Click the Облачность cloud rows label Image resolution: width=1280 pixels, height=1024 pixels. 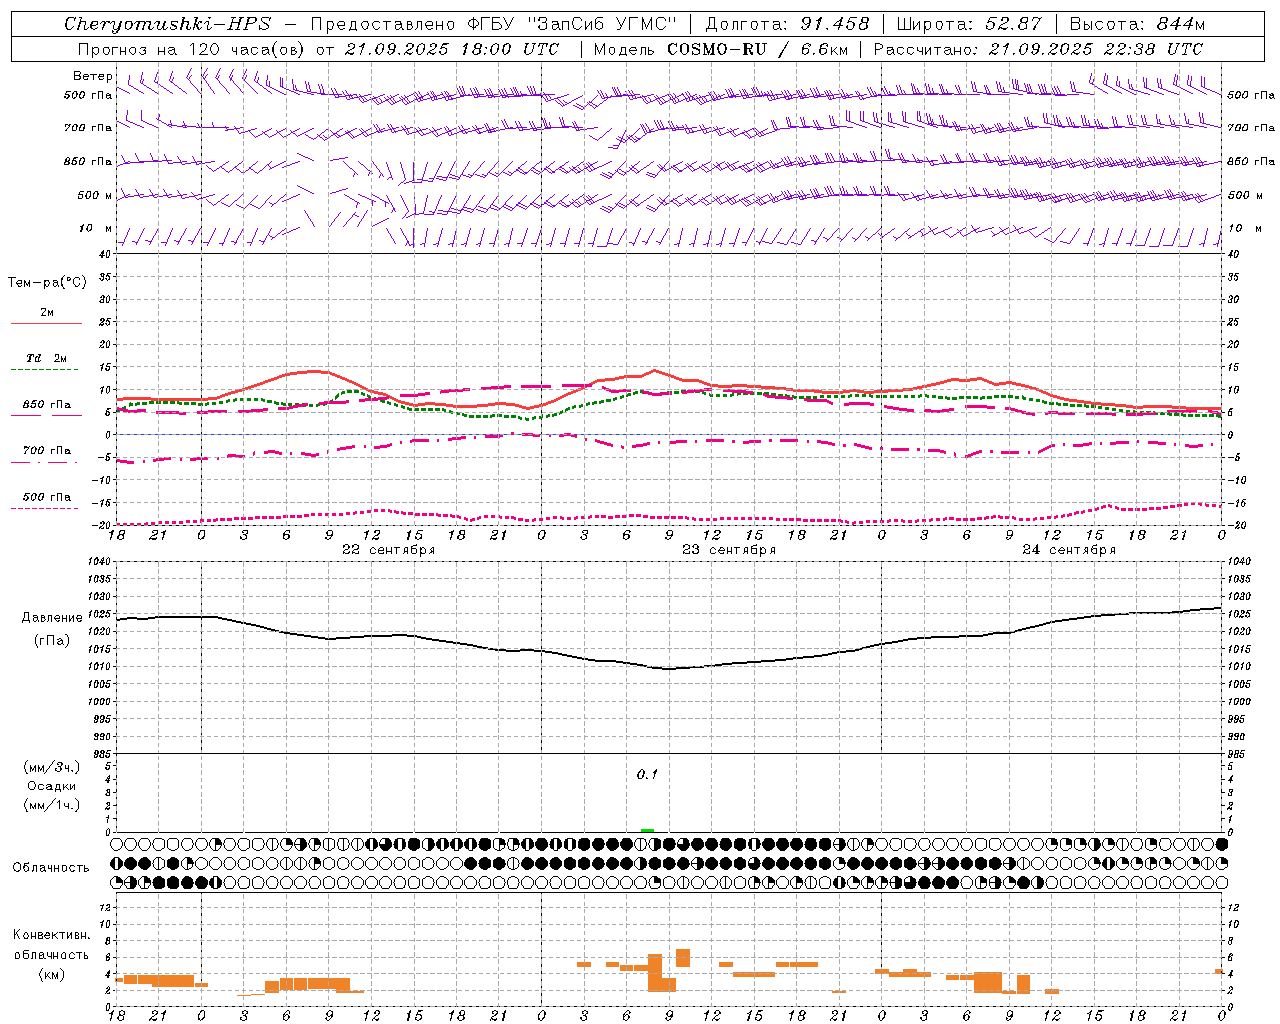click(51, 868)
